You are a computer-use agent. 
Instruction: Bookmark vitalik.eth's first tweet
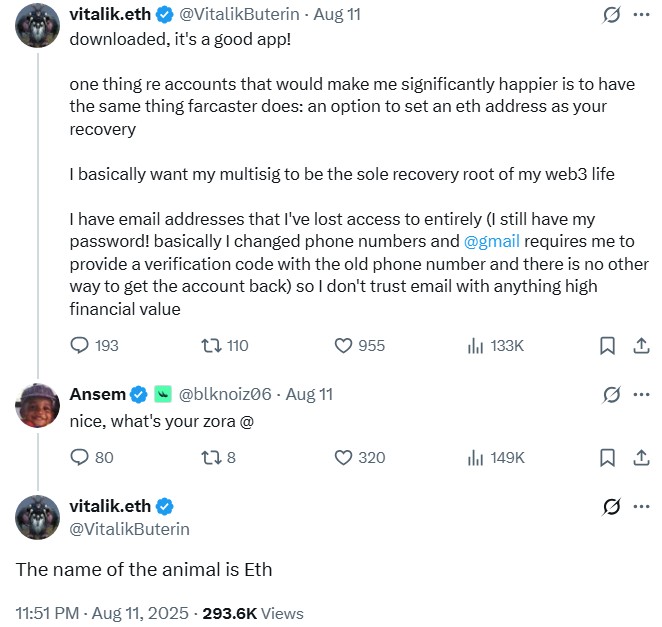tap(607, 345)
